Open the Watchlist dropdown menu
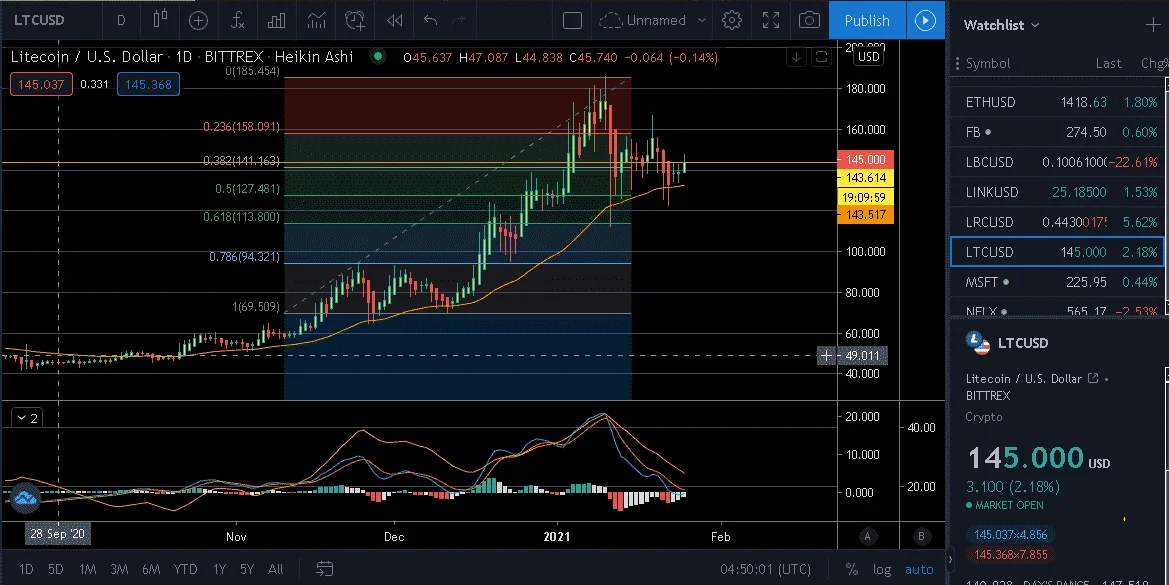 coord(1001,25)
